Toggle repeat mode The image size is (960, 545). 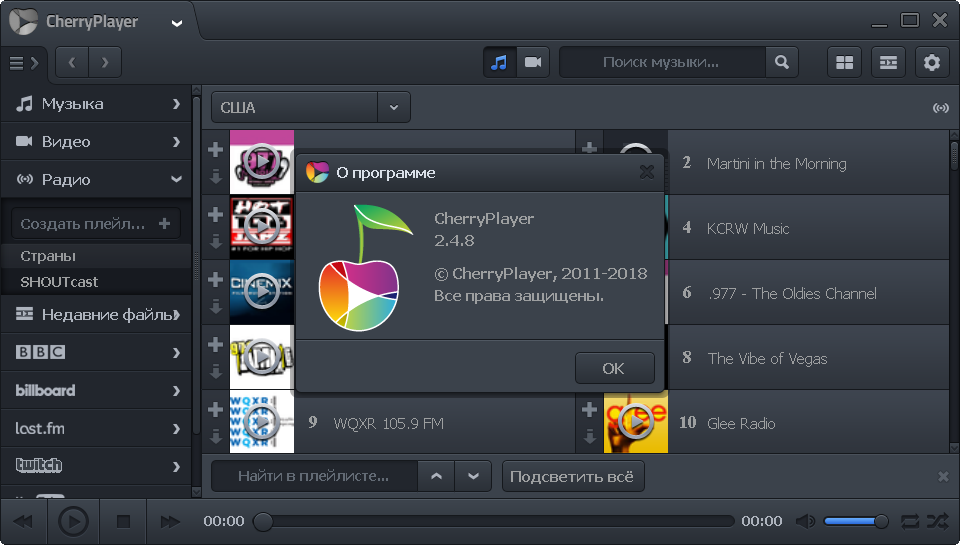pyautogui.click(x=910, y=522)
